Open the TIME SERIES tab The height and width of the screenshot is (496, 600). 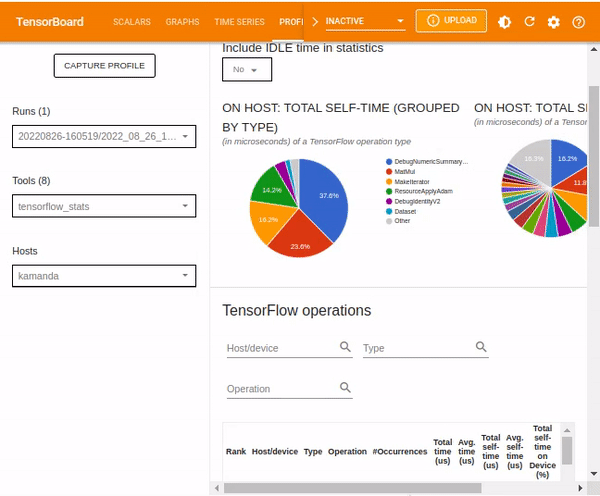[239, 22]
